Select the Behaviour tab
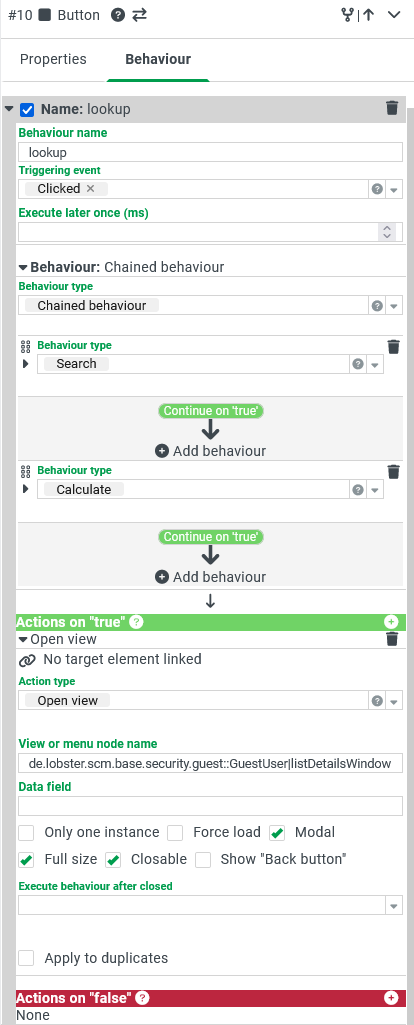Image resolution: width=414 pixels, height=1025 pixels. tap(158, 59)
